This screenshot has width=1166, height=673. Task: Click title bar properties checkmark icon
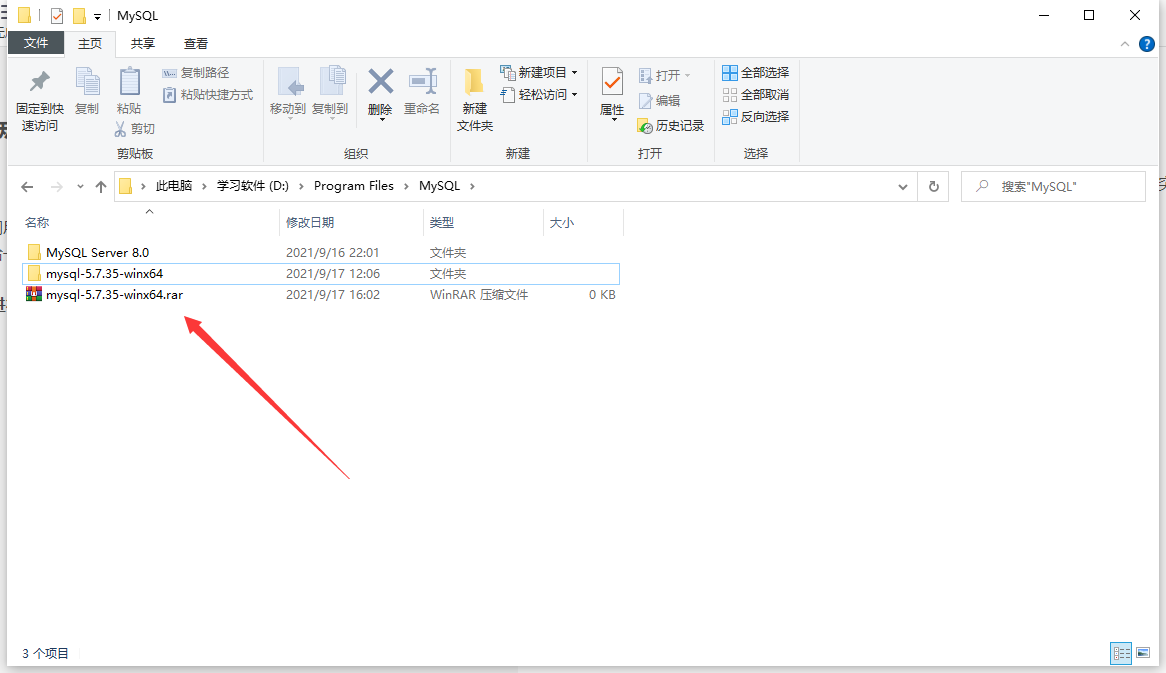[x=57, y=16]
